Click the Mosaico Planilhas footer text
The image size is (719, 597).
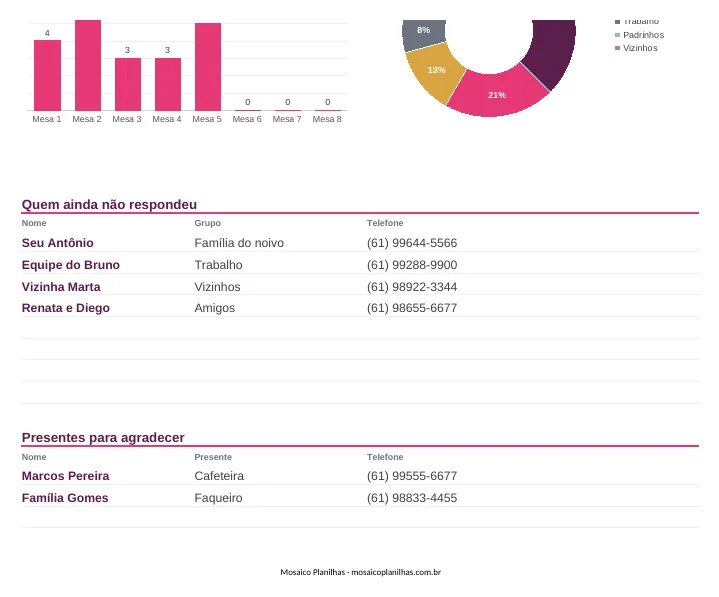pos(360,572)
